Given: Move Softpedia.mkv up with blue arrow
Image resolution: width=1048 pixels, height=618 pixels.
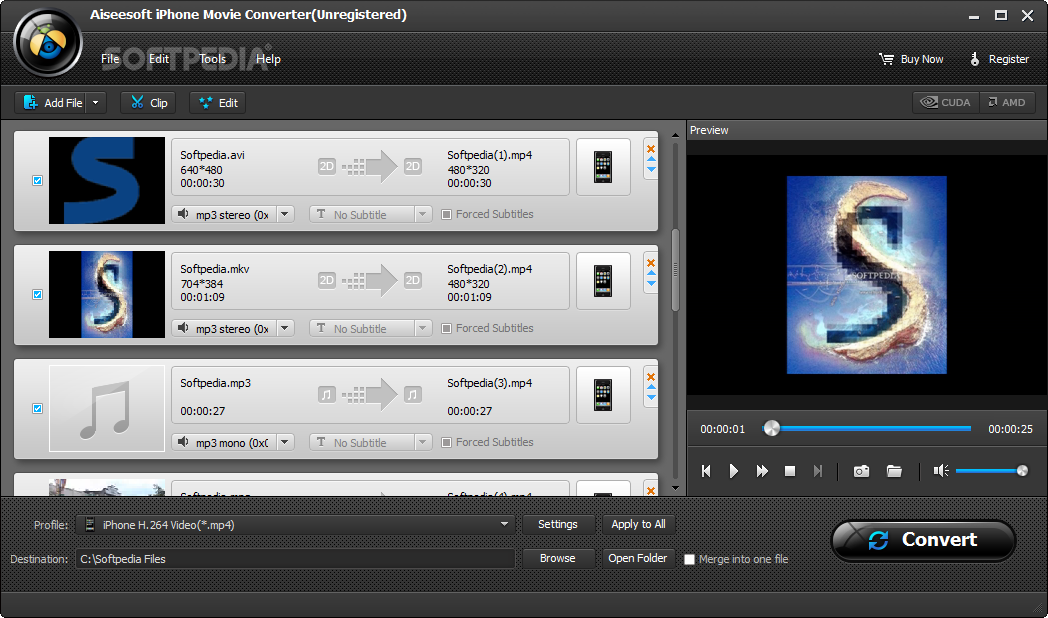Looking at the screenshot, I should 651,273.
